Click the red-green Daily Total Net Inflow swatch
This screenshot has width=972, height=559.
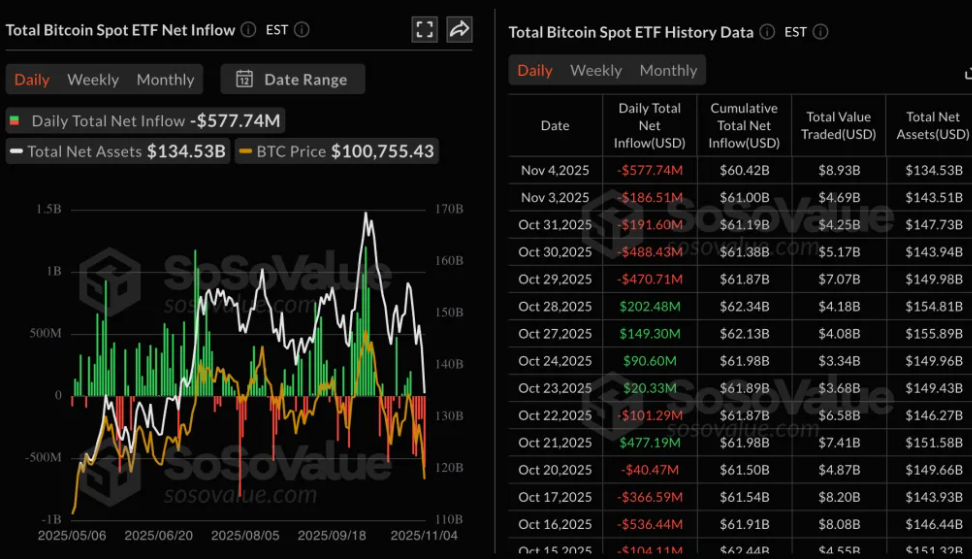point(15,121)
